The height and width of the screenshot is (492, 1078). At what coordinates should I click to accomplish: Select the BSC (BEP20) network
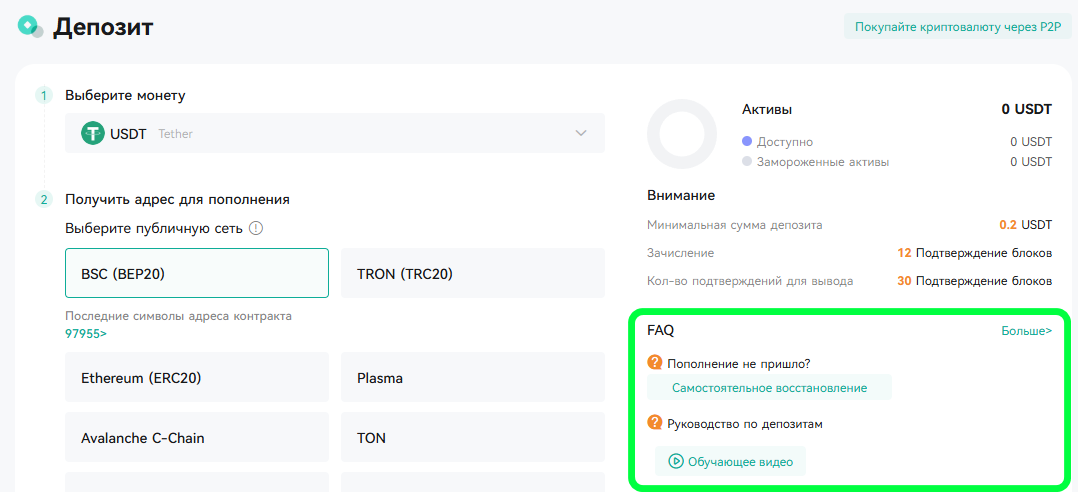[197, 273]
